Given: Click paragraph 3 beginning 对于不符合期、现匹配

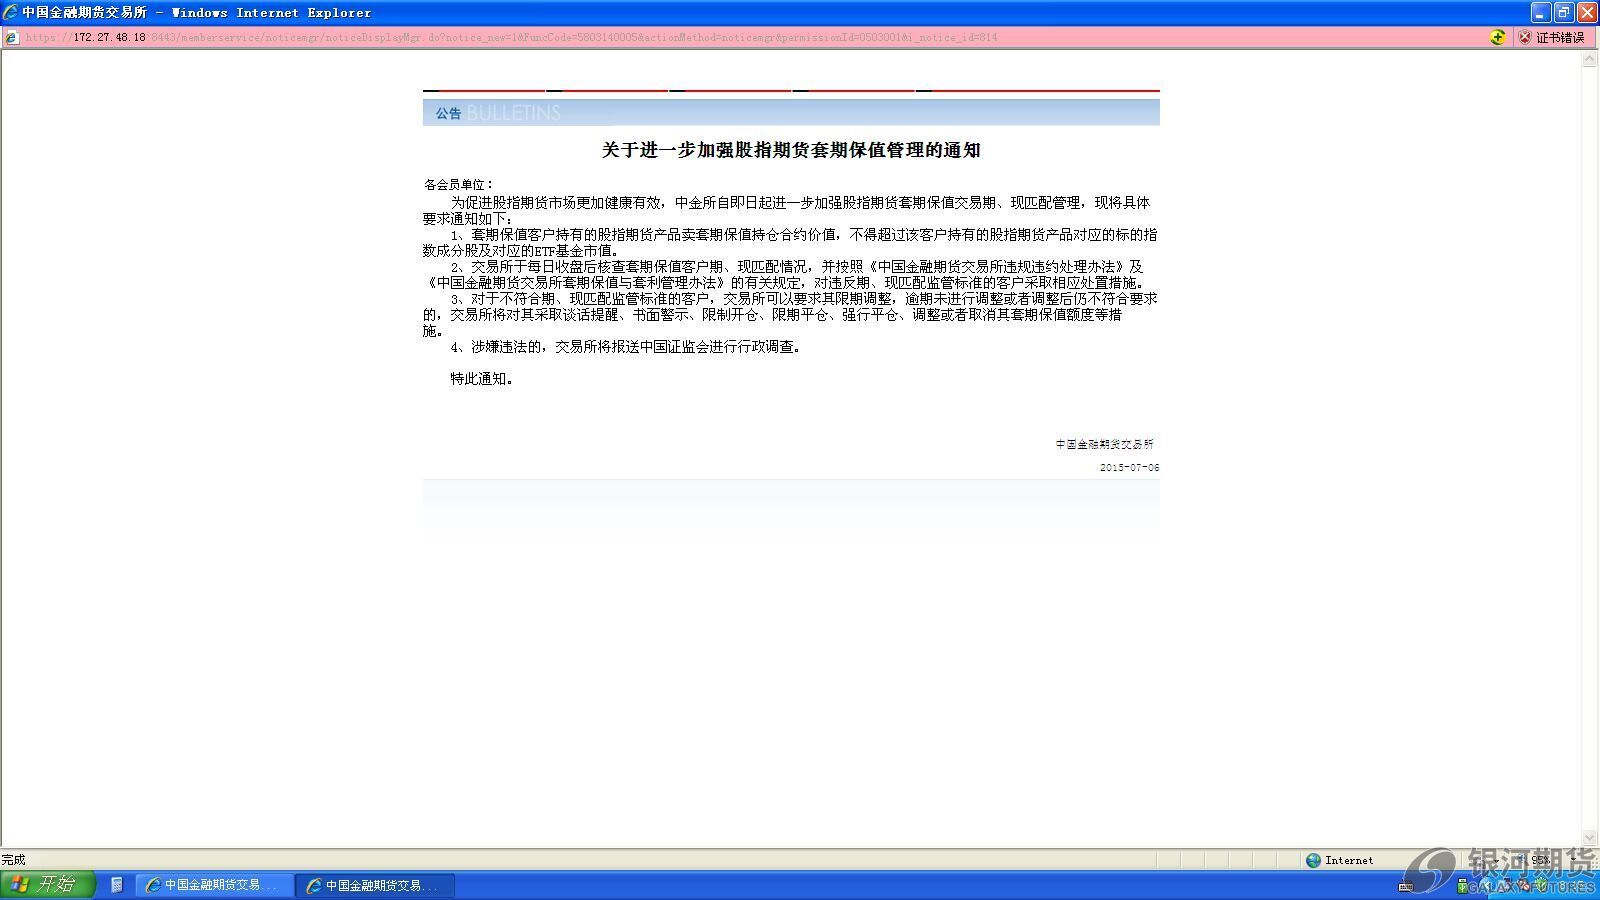Looking at the screenshot, I should click(x=790, y=314).
